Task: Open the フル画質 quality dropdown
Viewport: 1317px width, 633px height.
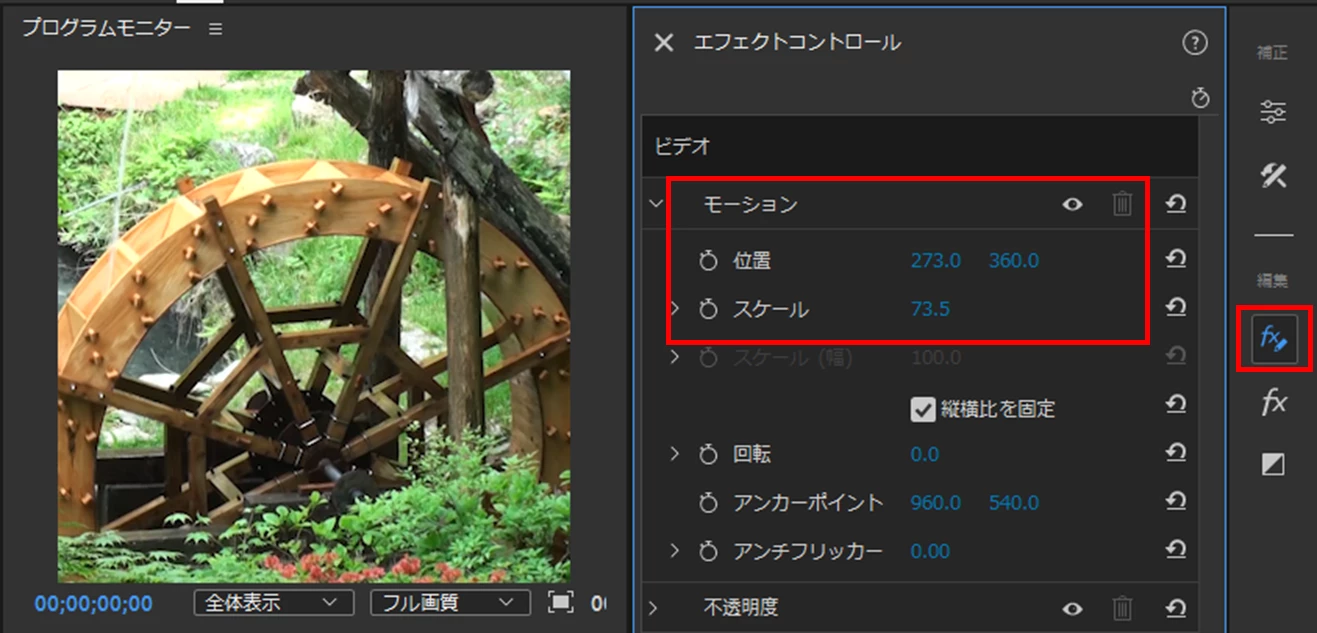Action: (x=450, y=603)
